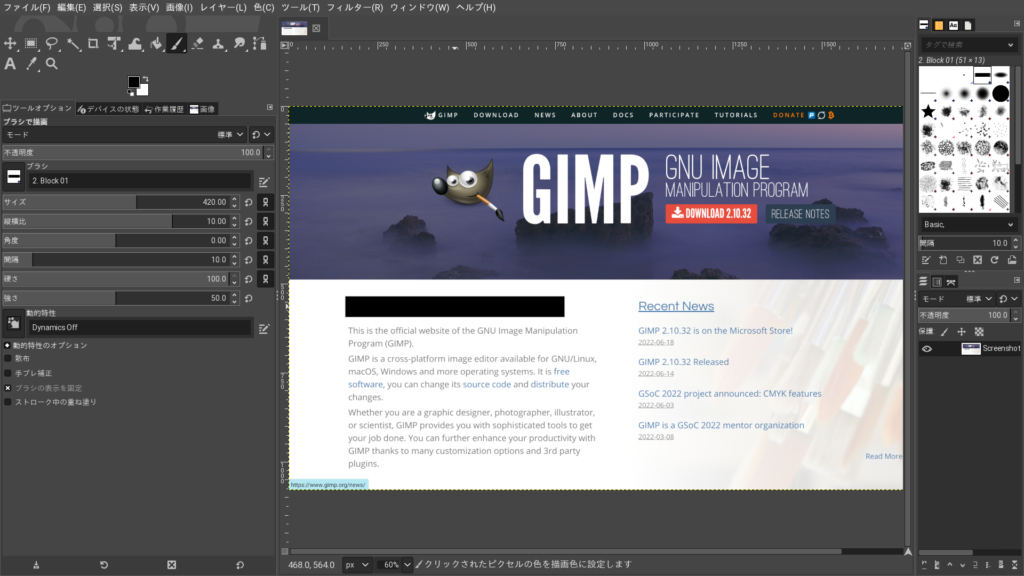Select the black star brush thumbnail
Screen dimensions: 1024x576
coord(928,110)
